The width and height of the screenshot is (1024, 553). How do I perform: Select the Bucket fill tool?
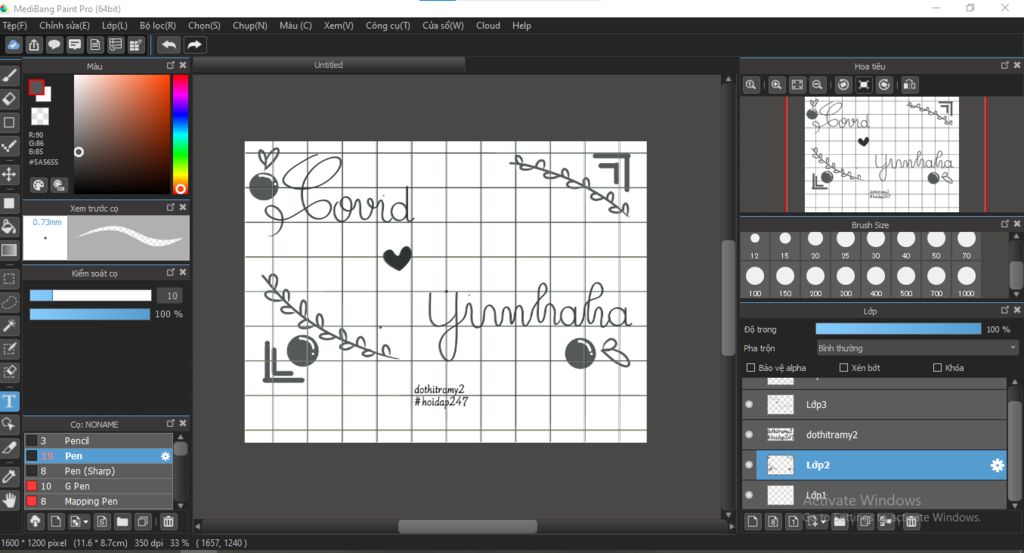[9, 227]
